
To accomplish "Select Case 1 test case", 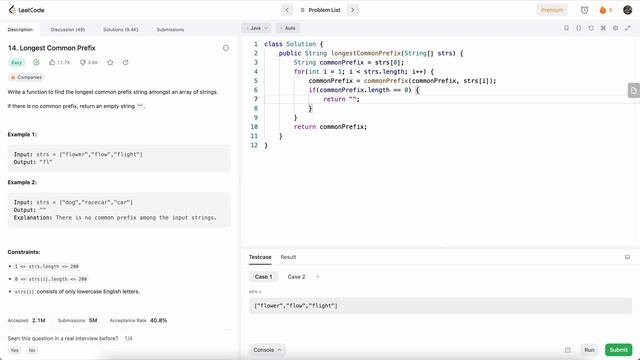I will point(263,277).
